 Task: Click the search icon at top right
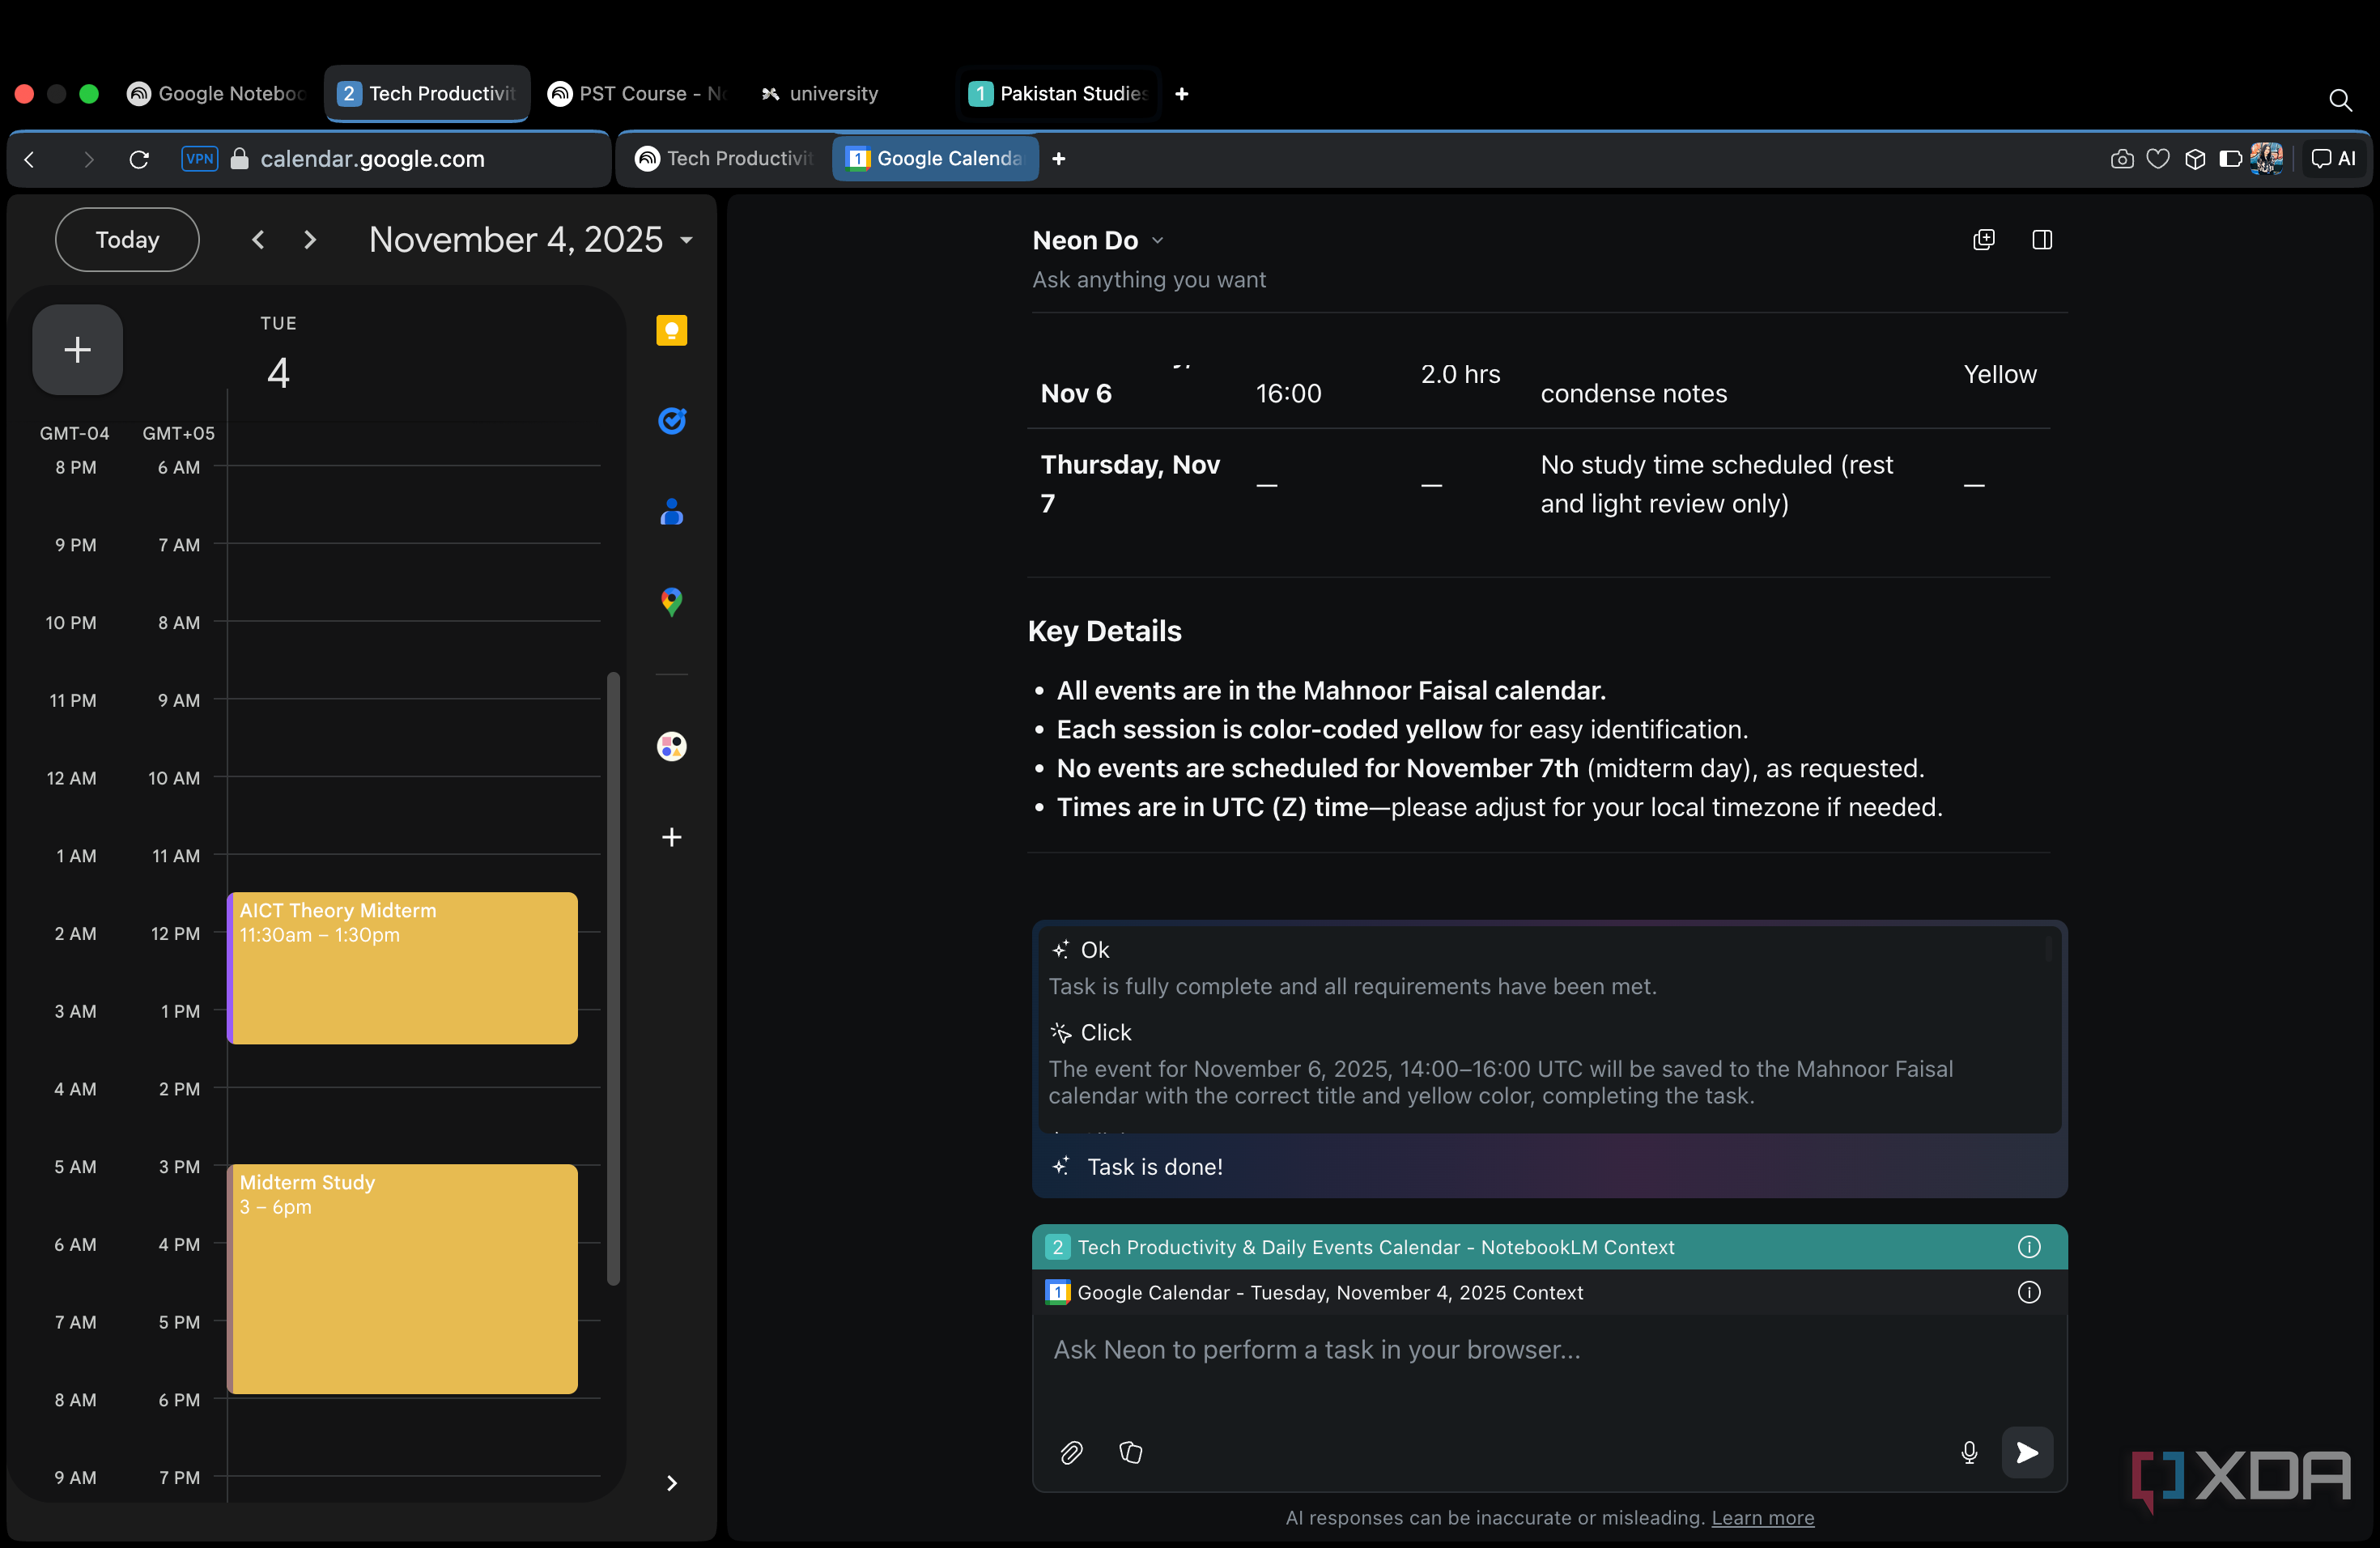[x=2339, y=99]
